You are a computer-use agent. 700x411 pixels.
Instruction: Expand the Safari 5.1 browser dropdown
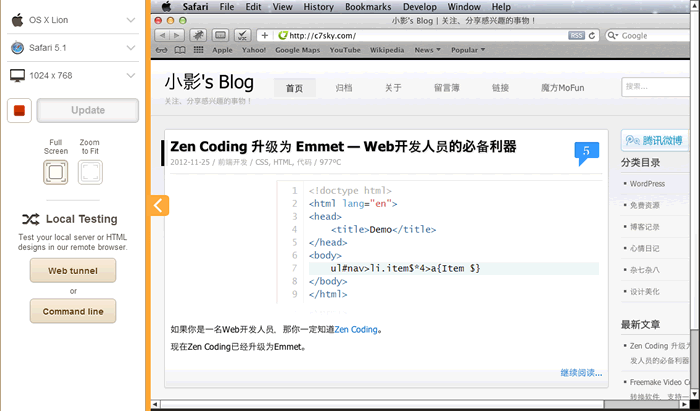73,48
